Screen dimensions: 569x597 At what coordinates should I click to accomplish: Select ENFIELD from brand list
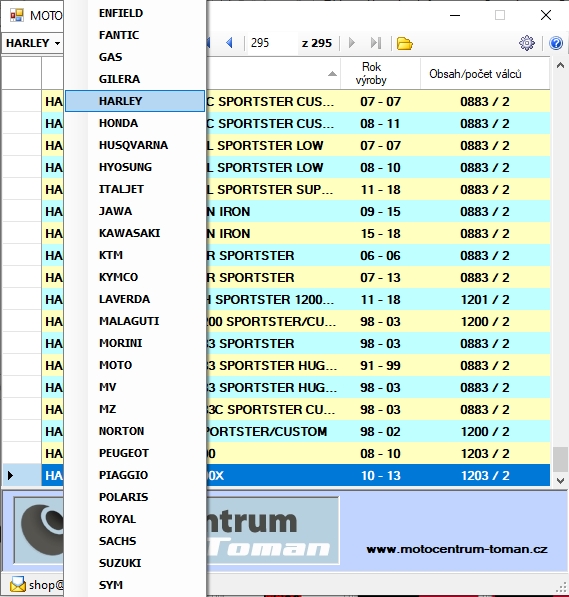[x=135, y=13]
